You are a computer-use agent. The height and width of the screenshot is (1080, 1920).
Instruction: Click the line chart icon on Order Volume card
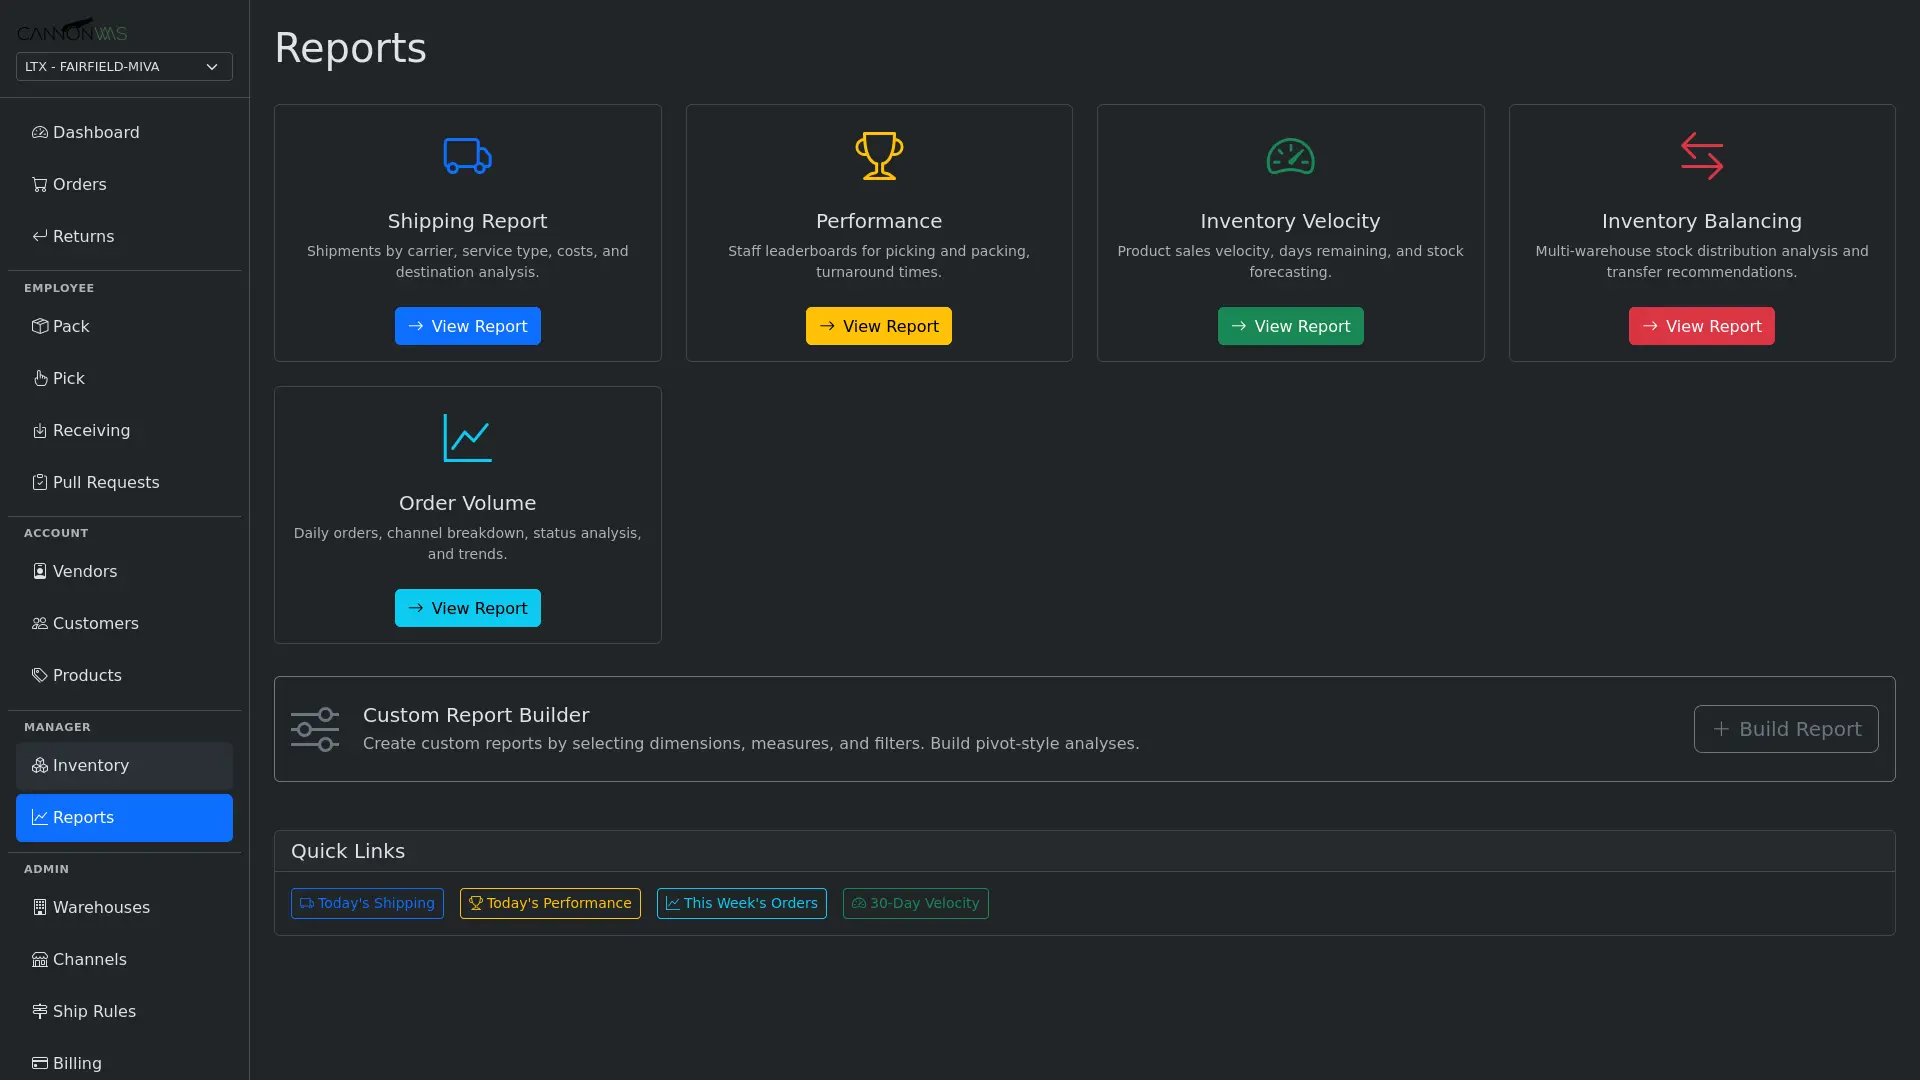pyautogui.click(x=467, y=438)
